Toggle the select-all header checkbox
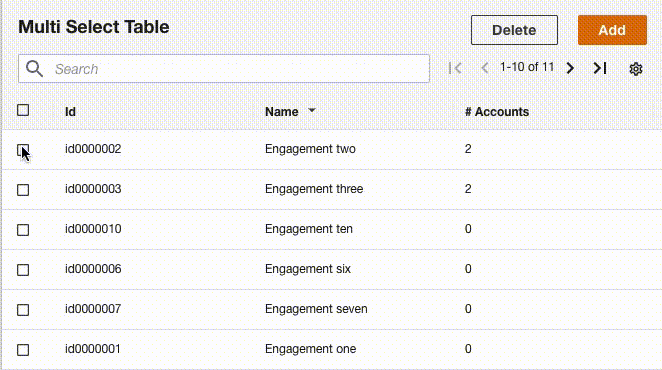 [x=23, y=110]
